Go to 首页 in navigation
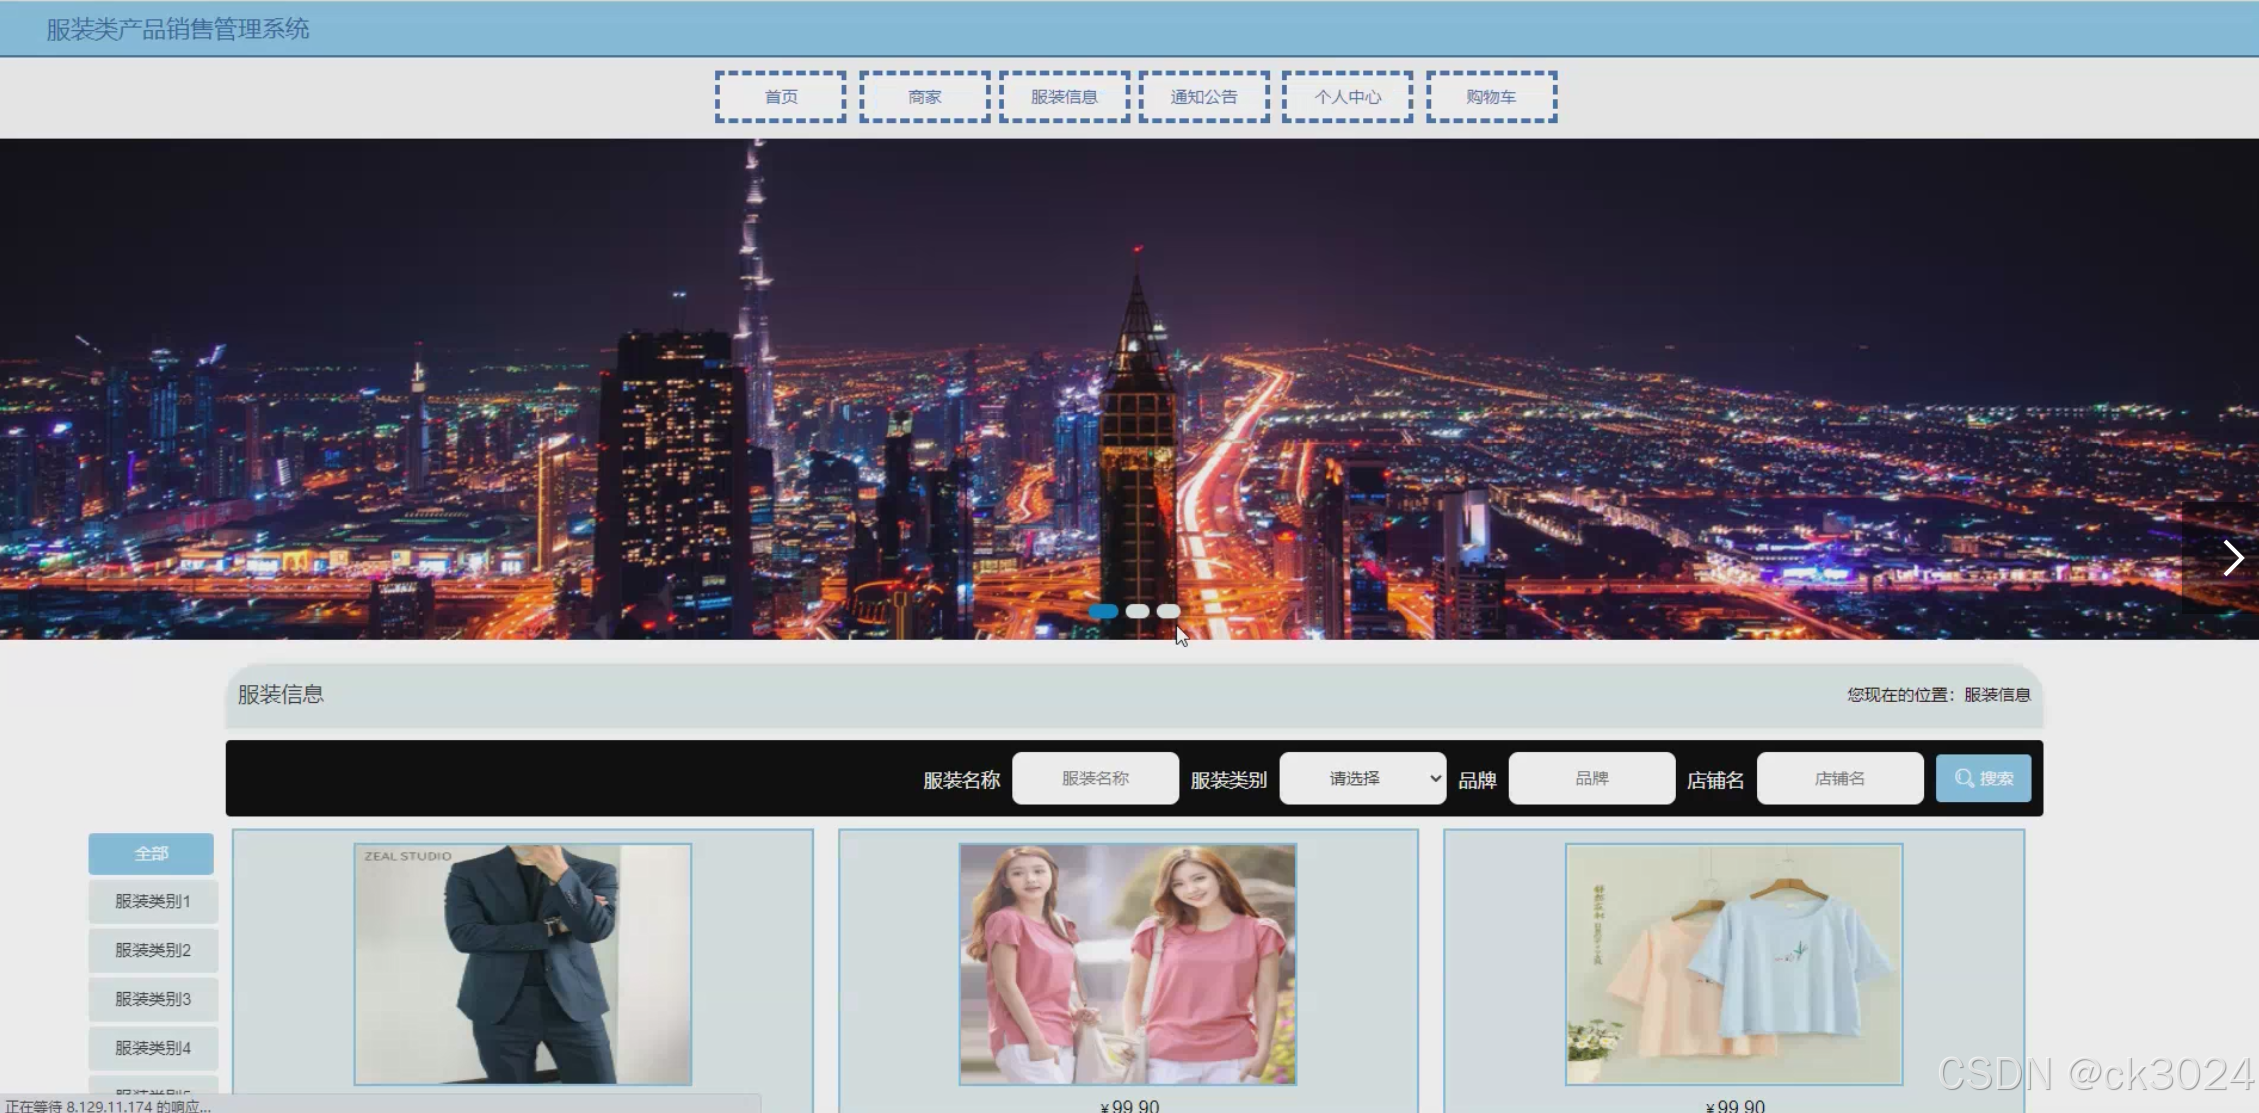Screen dimensions: 2259x1113 click(x=780, y=97)
